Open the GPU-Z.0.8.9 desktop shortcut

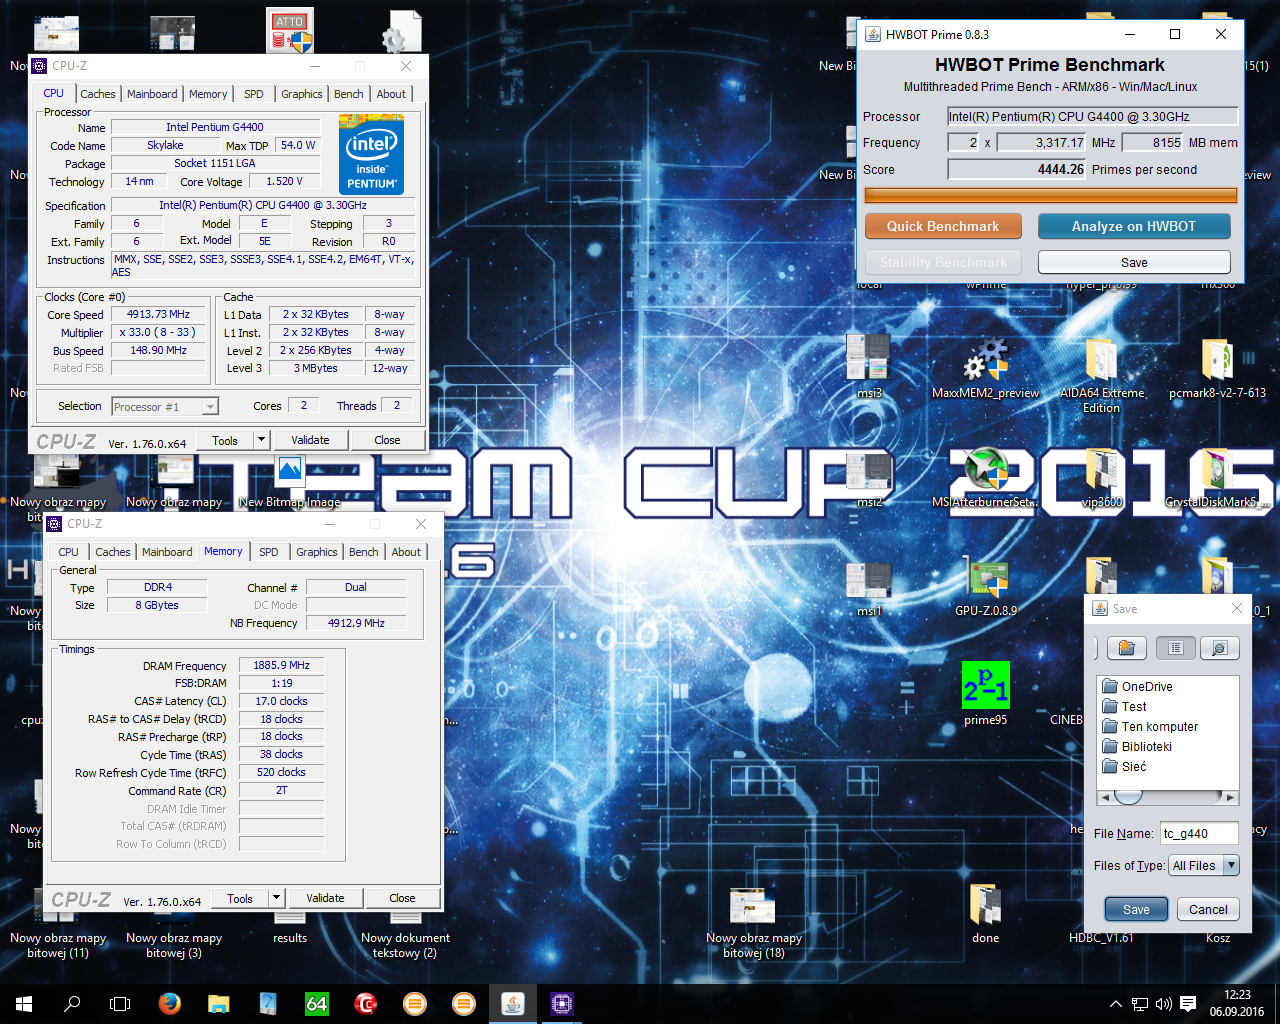[x=985, y=587]
